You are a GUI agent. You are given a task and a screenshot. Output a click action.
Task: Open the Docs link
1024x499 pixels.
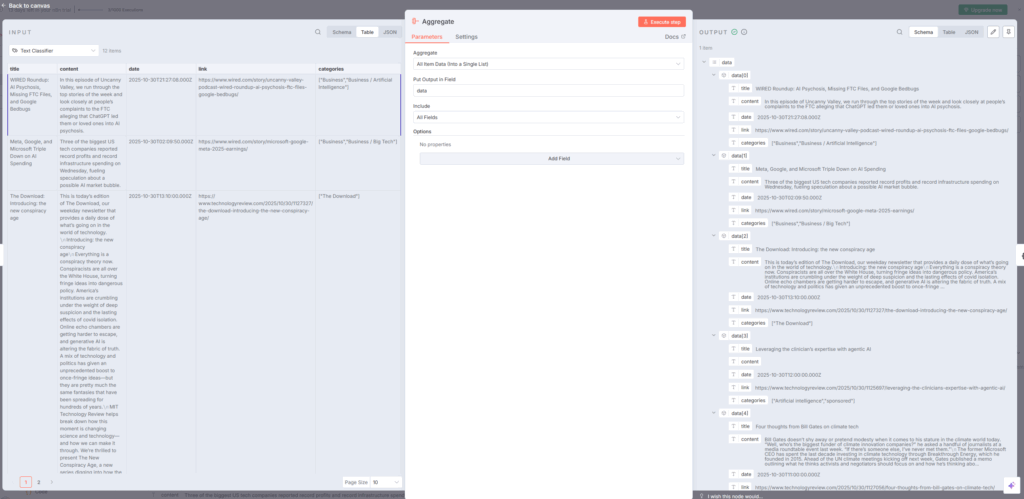coord(675,36)
